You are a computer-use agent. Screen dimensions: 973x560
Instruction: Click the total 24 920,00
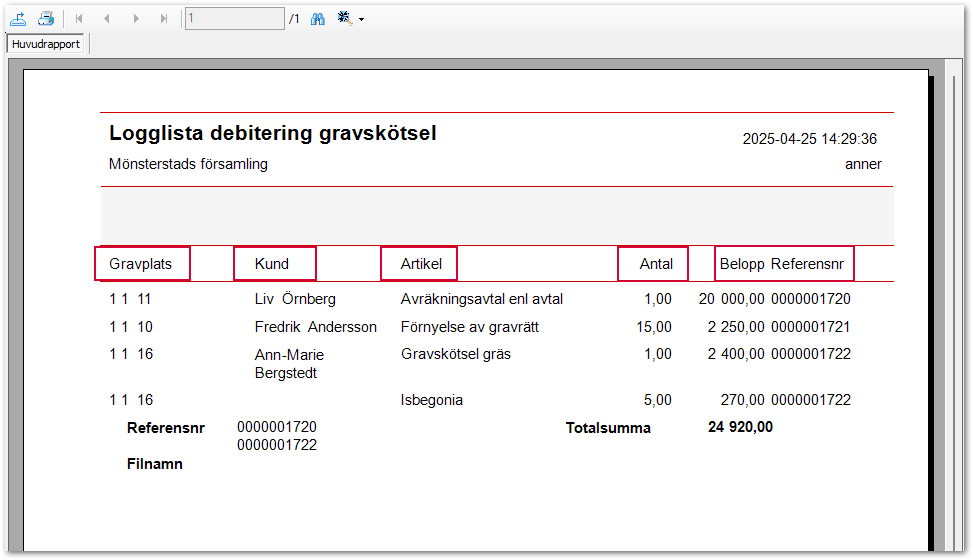pyautogui.click(x=740, y=427)
